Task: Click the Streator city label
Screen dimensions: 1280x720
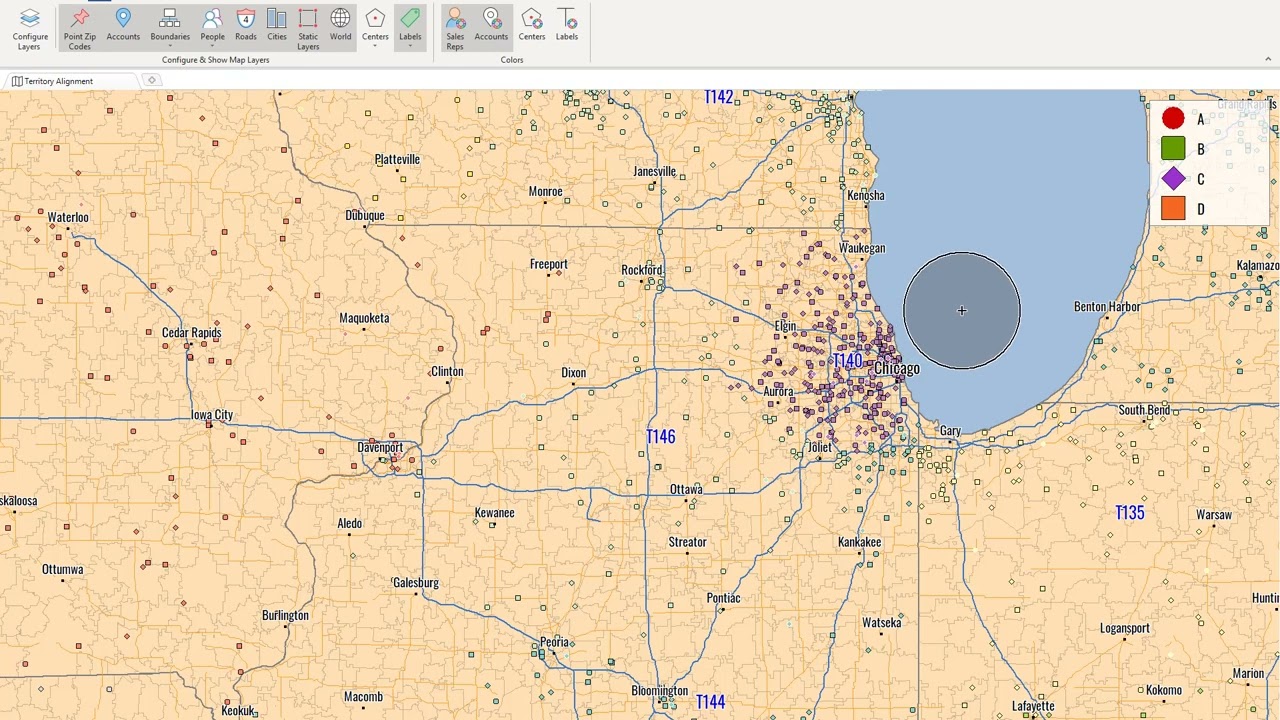Action: (687, 542)
